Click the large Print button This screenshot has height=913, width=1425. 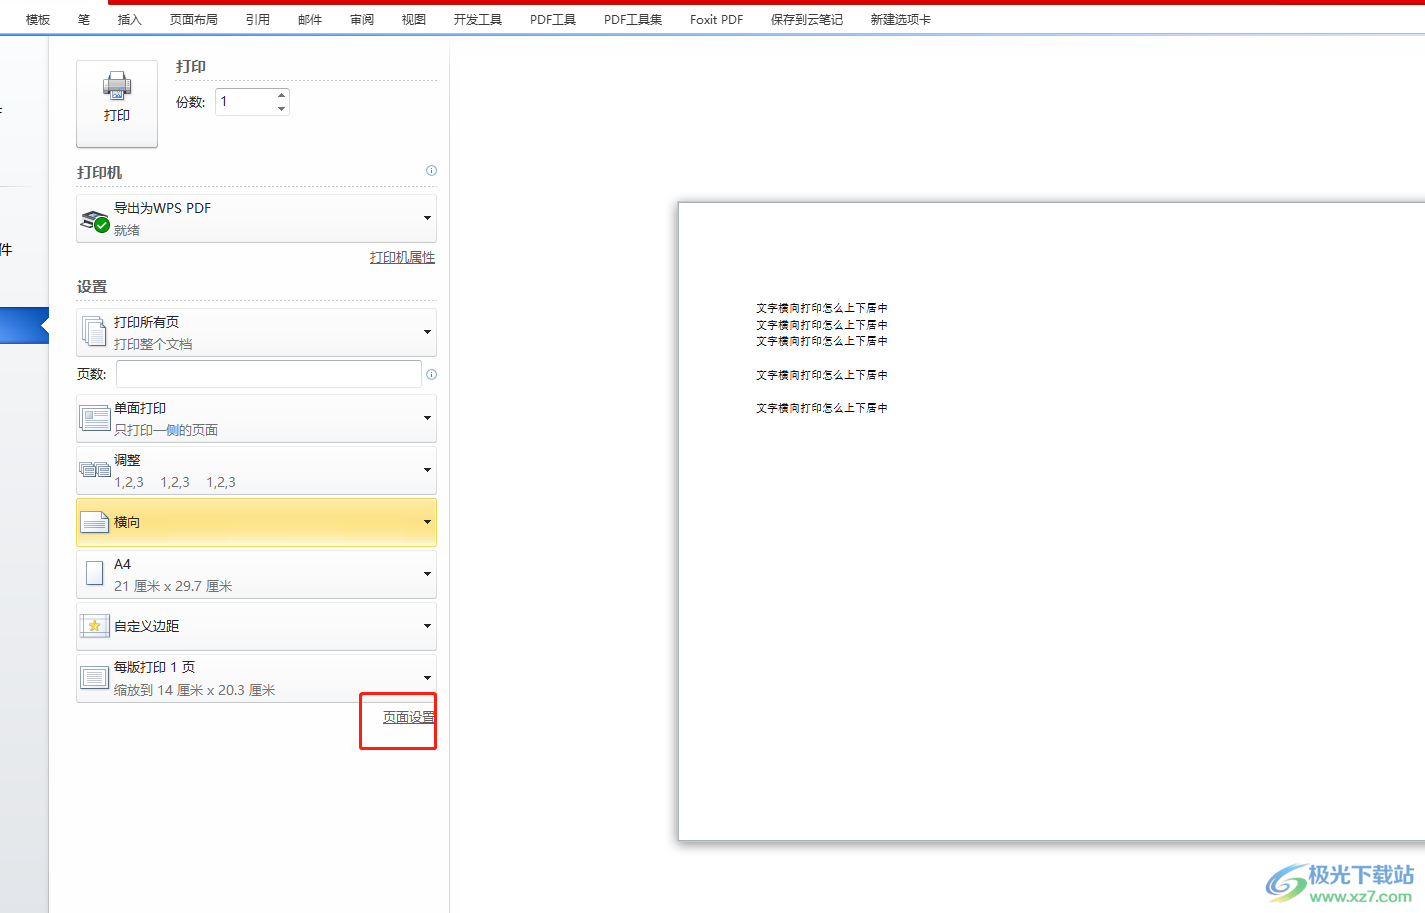coord(117,104)
